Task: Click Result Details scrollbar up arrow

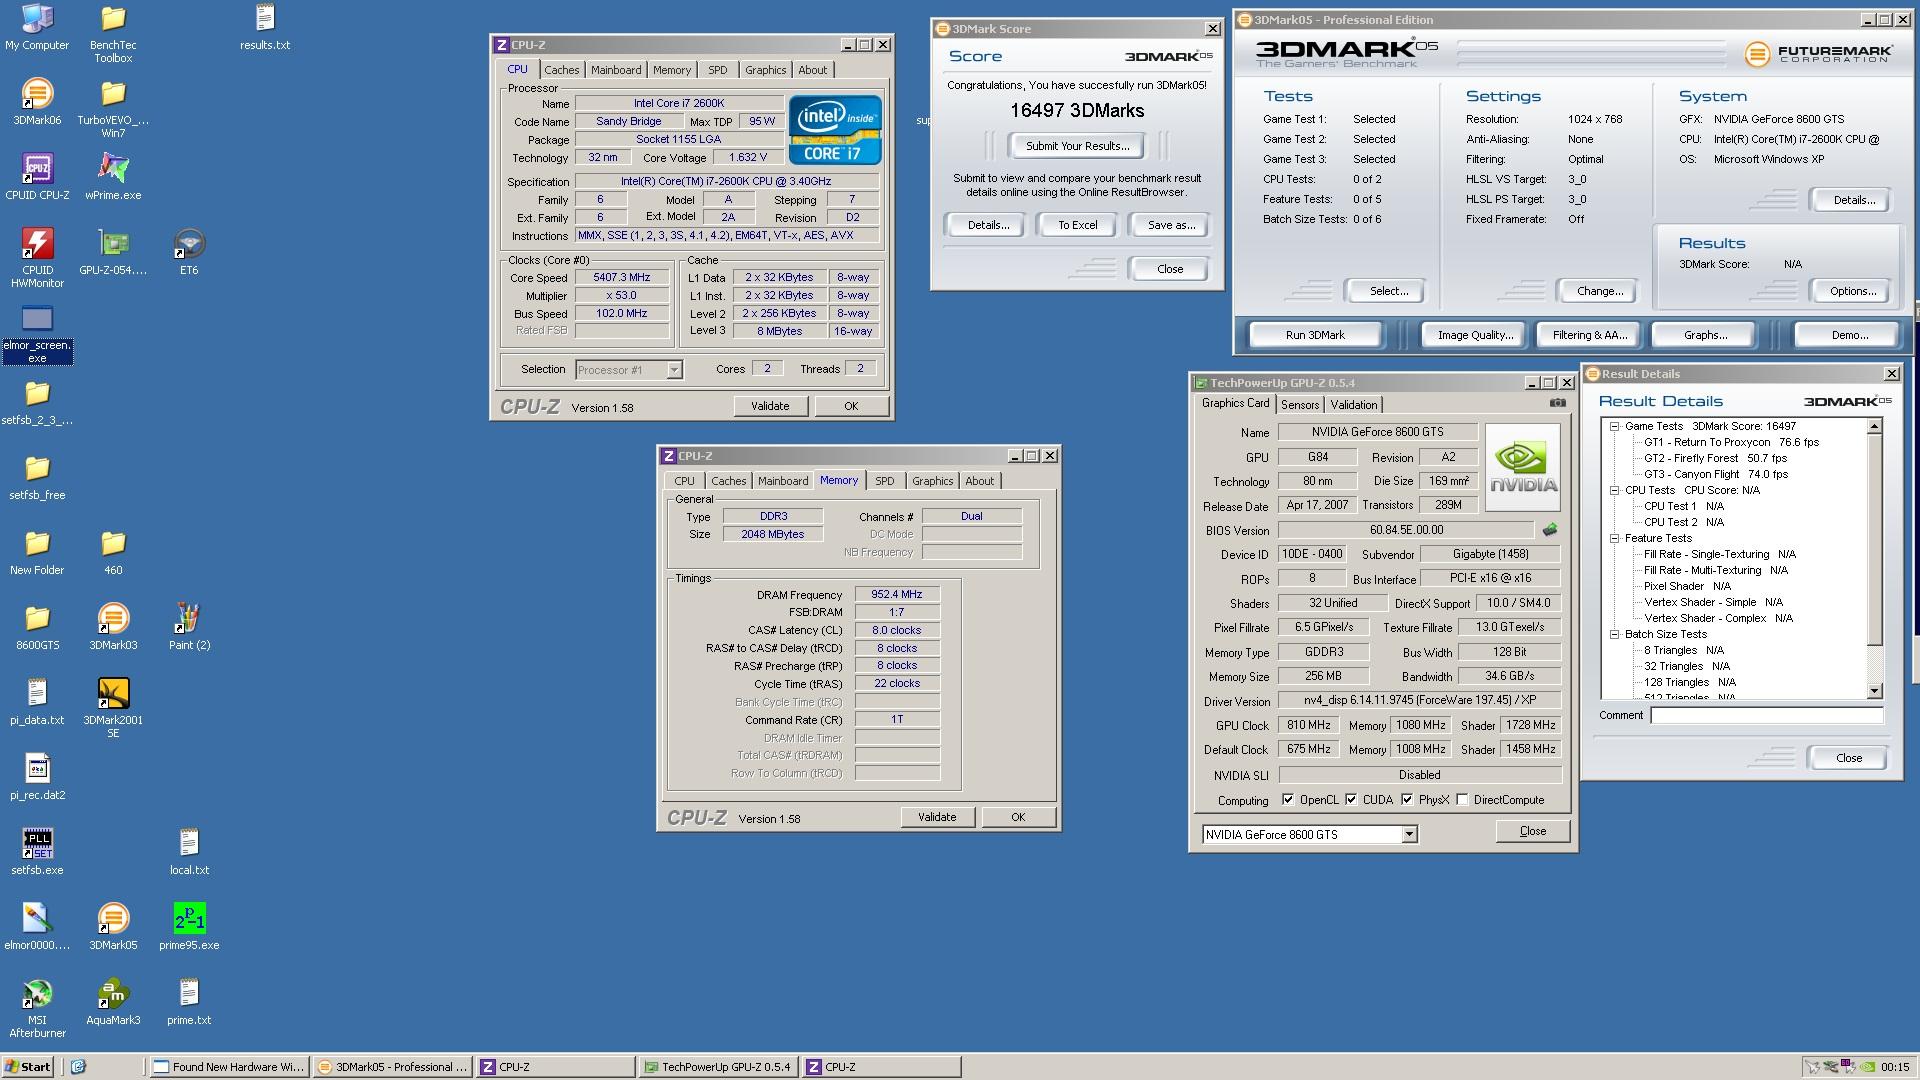Action: [x=1875, y=426]
